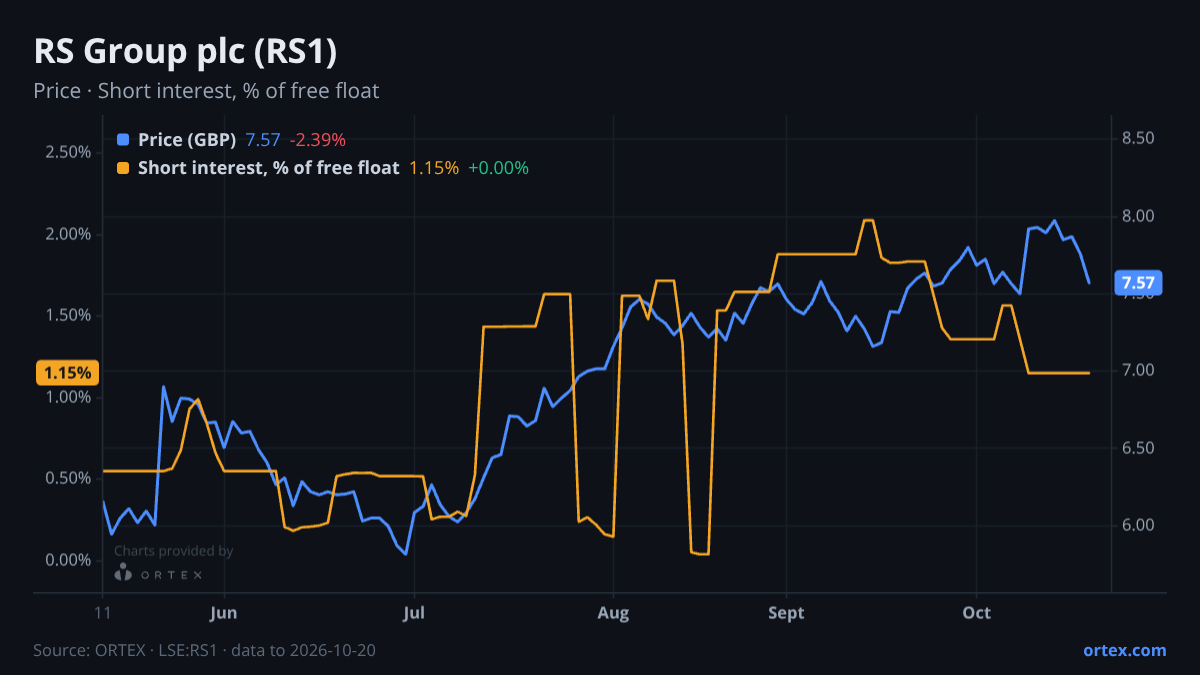Click the Aug label on date axis
Image resolution: width=1200 pixels, height=675 pixels.
(x=614, y=613)
